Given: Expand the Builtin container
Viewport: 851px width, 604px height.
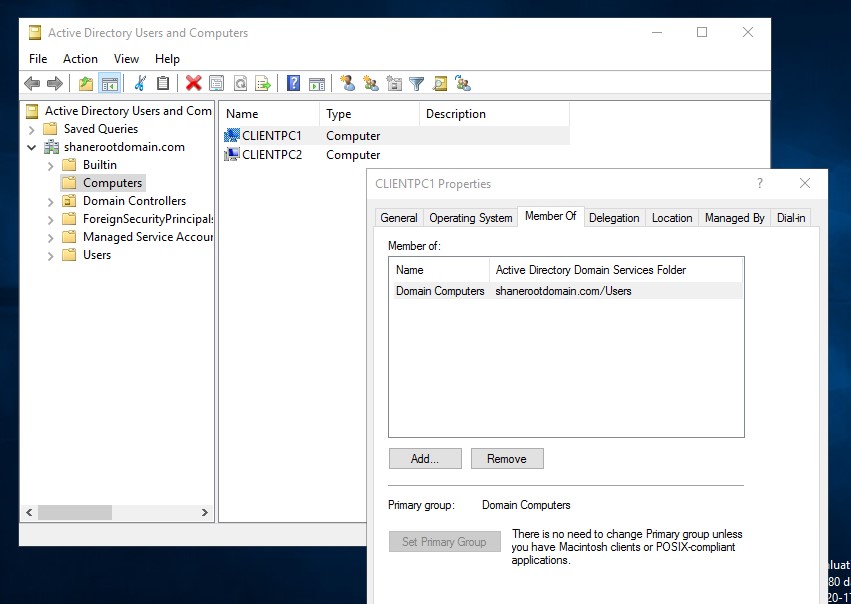Looking at the screenshot, I should tap(50, 166).
